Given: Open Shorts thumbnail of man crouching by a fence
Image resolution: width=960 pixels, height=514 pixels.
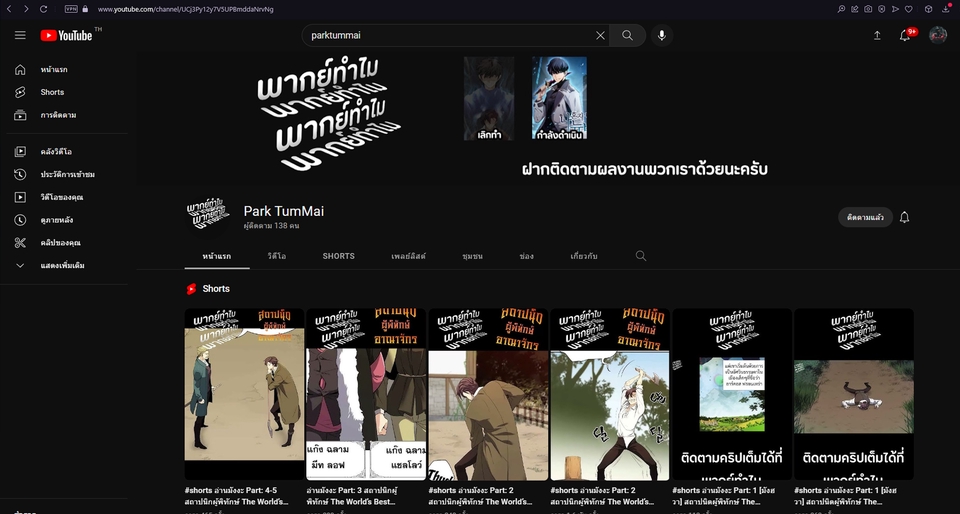Looking at the screenshot, I should [488, 394].
